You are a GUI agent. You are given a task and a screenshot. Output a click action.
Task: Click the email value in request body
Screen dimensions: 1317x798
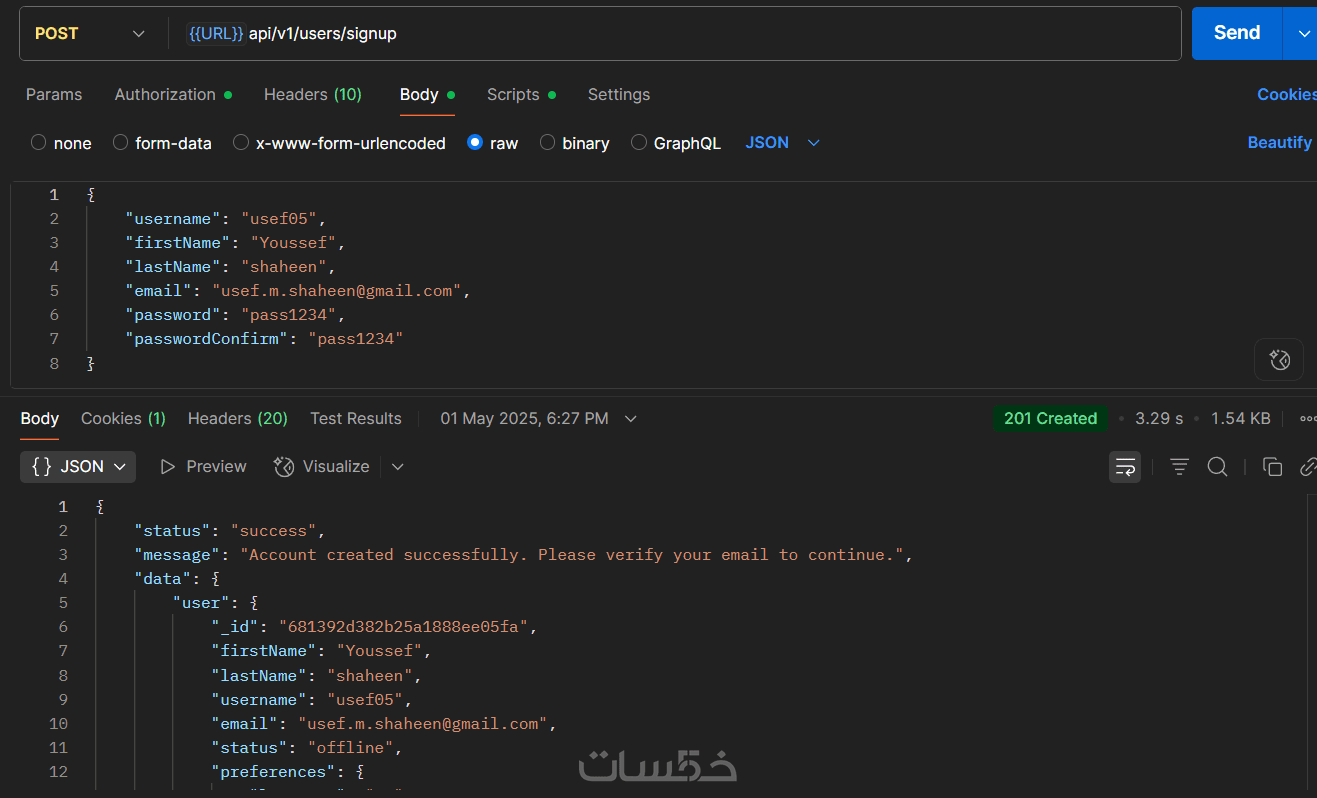[335, 291]
